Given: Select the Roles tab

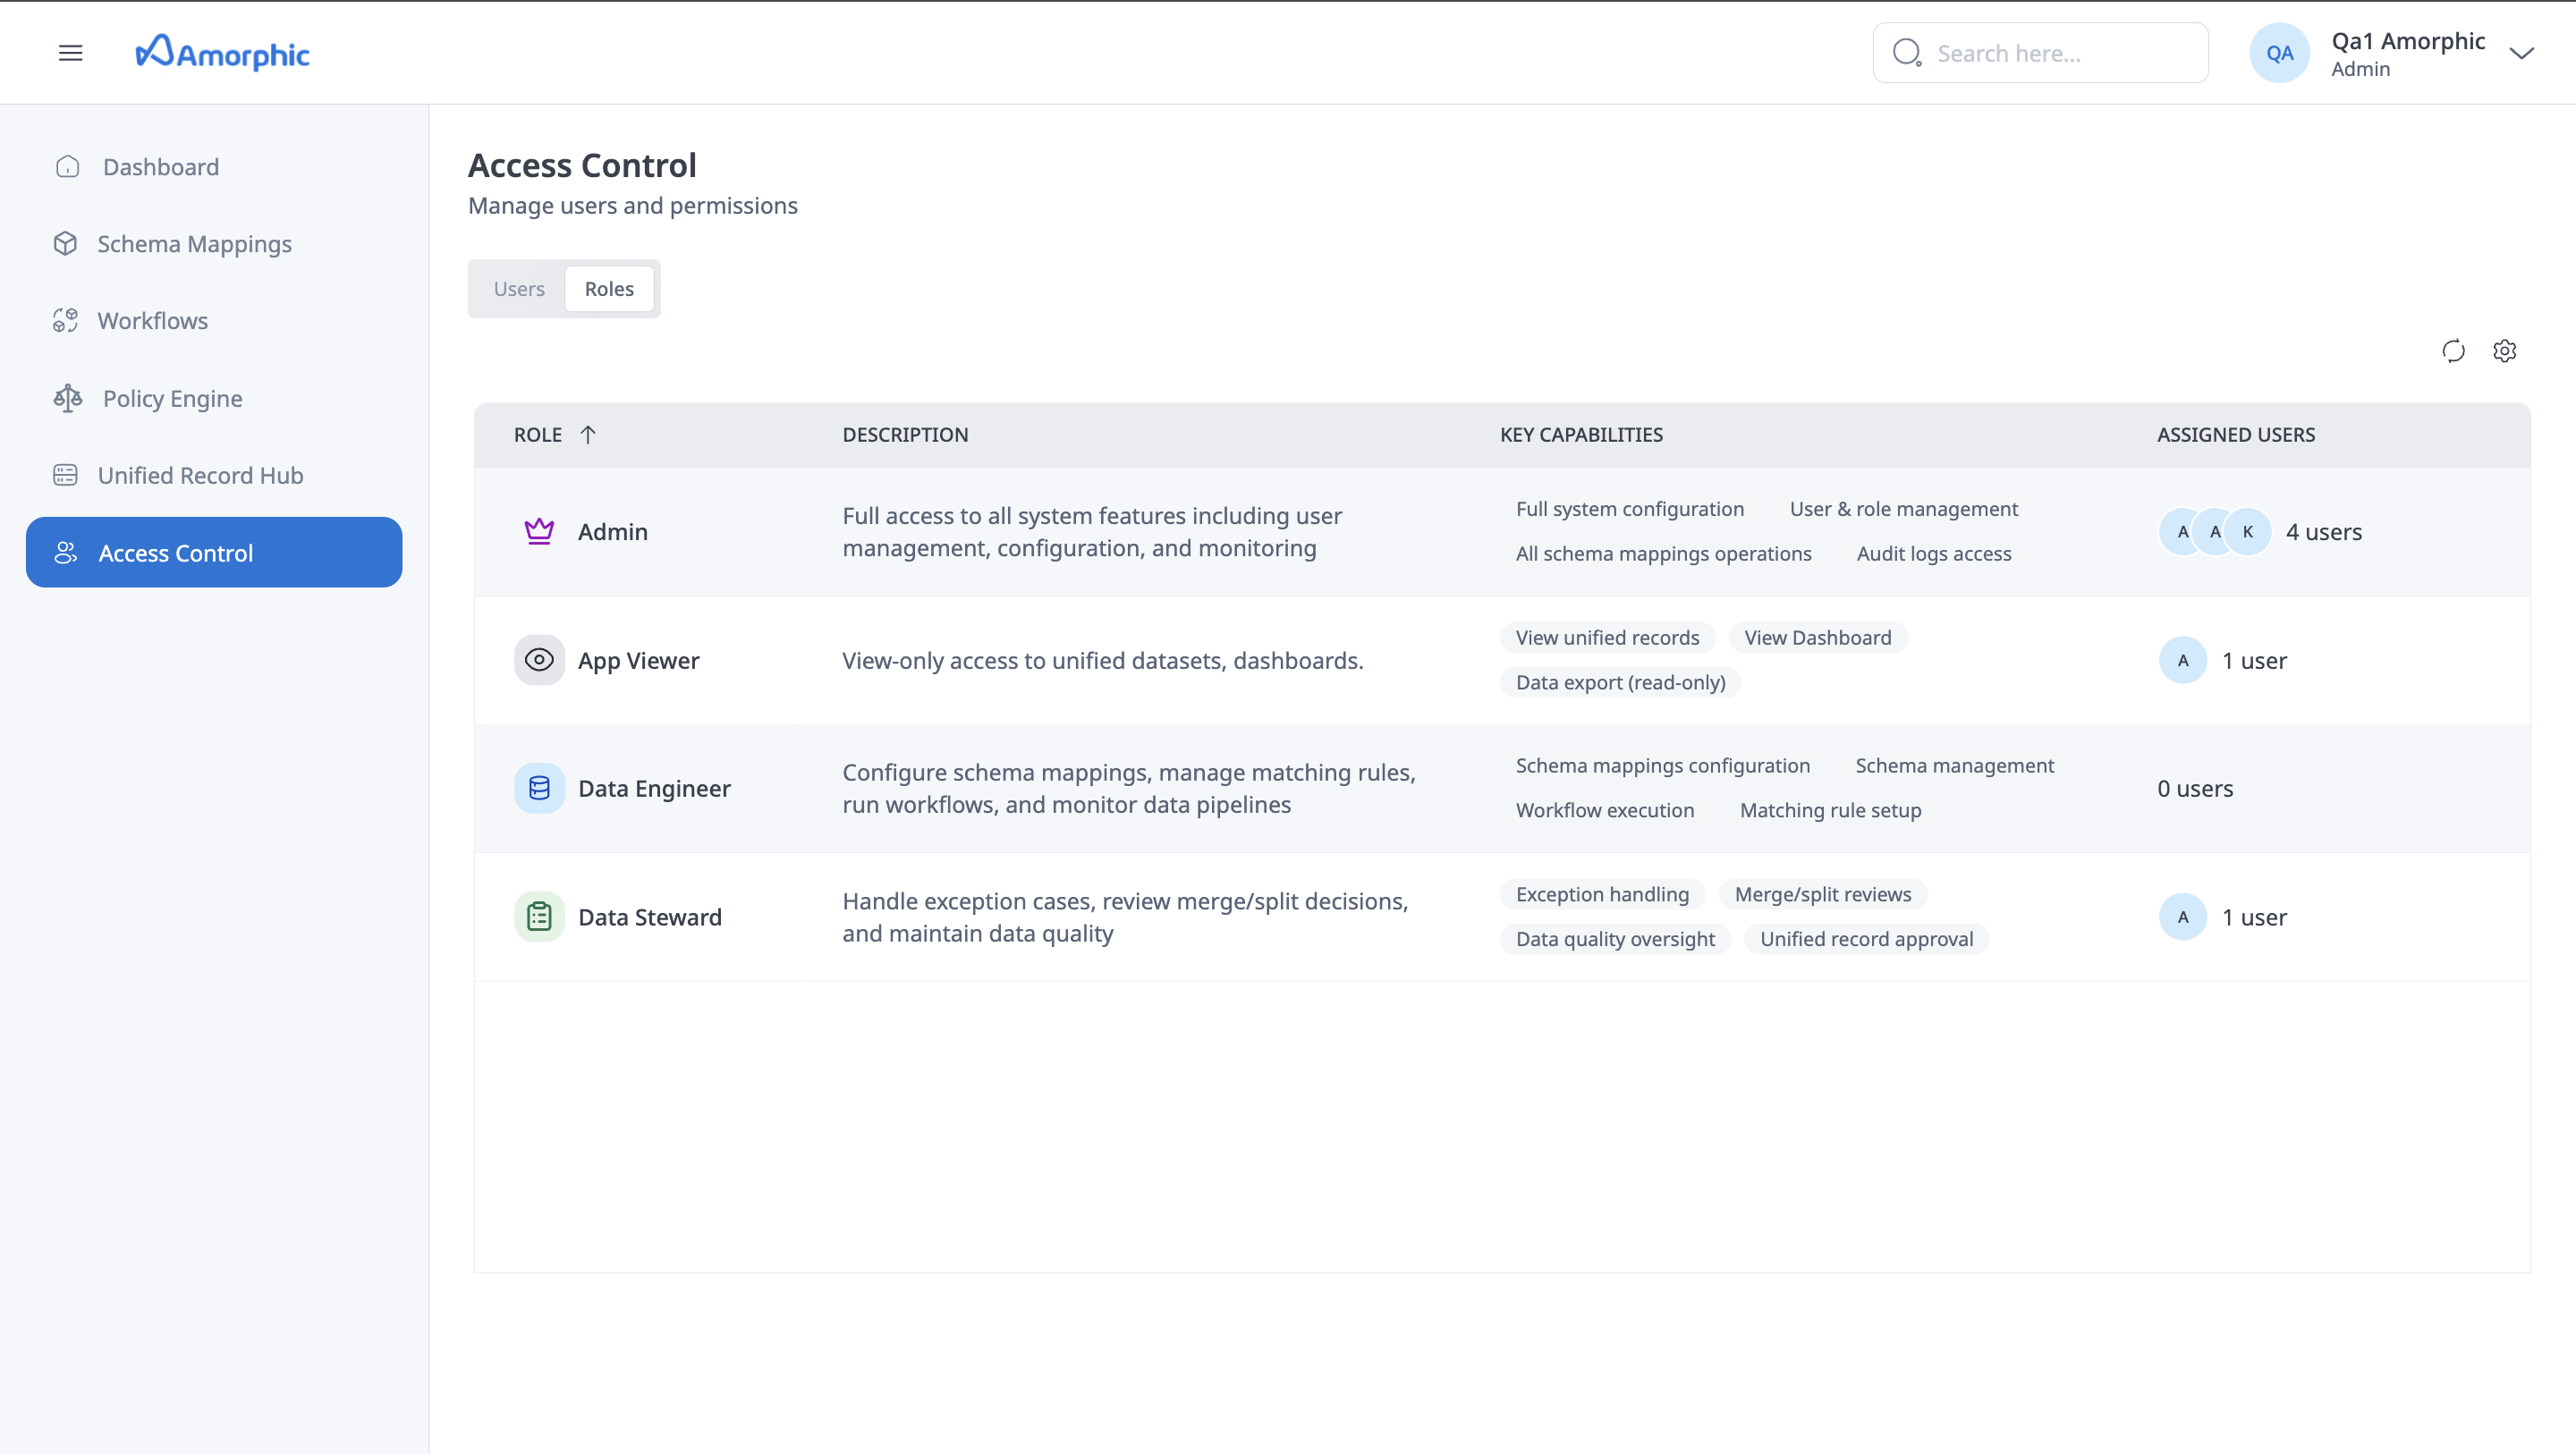Looking at the screenshot, I should coord(609,289).
